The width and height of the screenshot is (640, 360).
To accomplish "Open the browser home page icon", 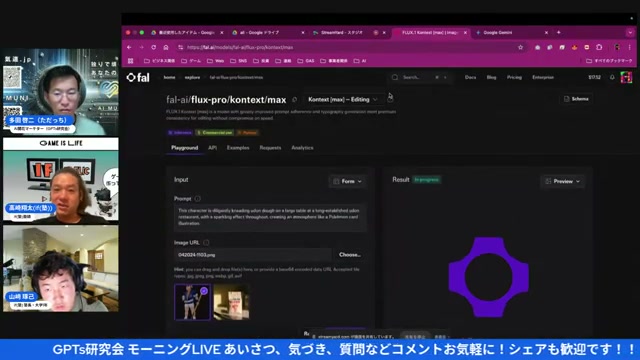I will tap(166, 47).
